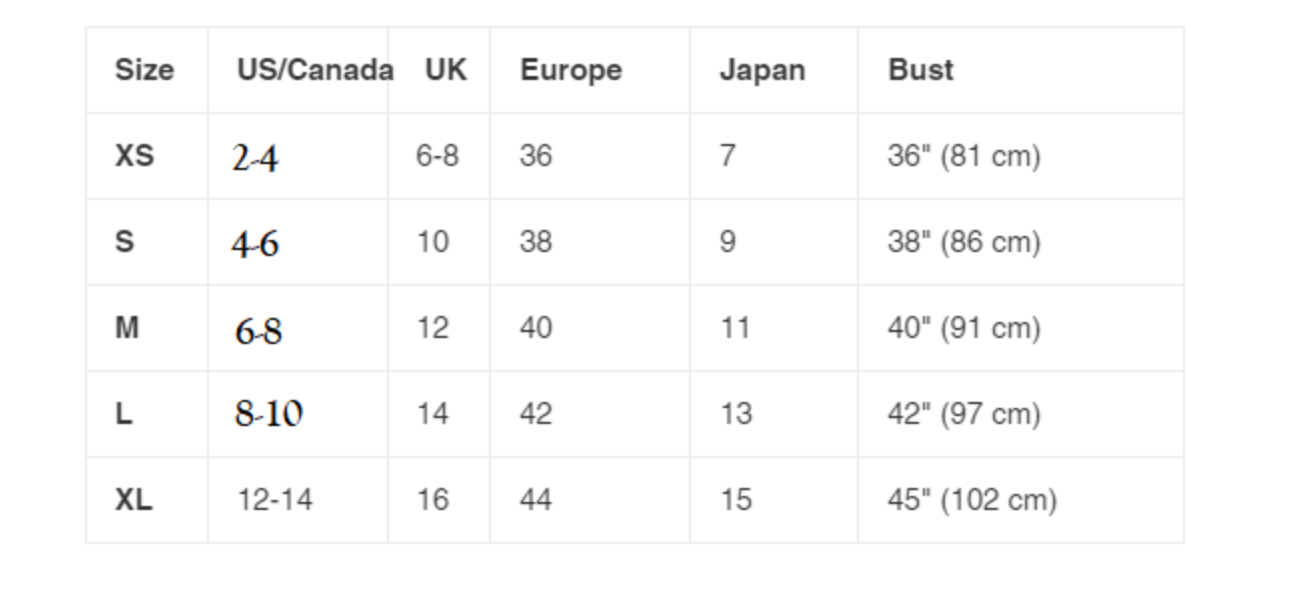Click the US/Canada 2-4 cell
This screenshot has height=594, width=1296.
[x=255, y=158]
